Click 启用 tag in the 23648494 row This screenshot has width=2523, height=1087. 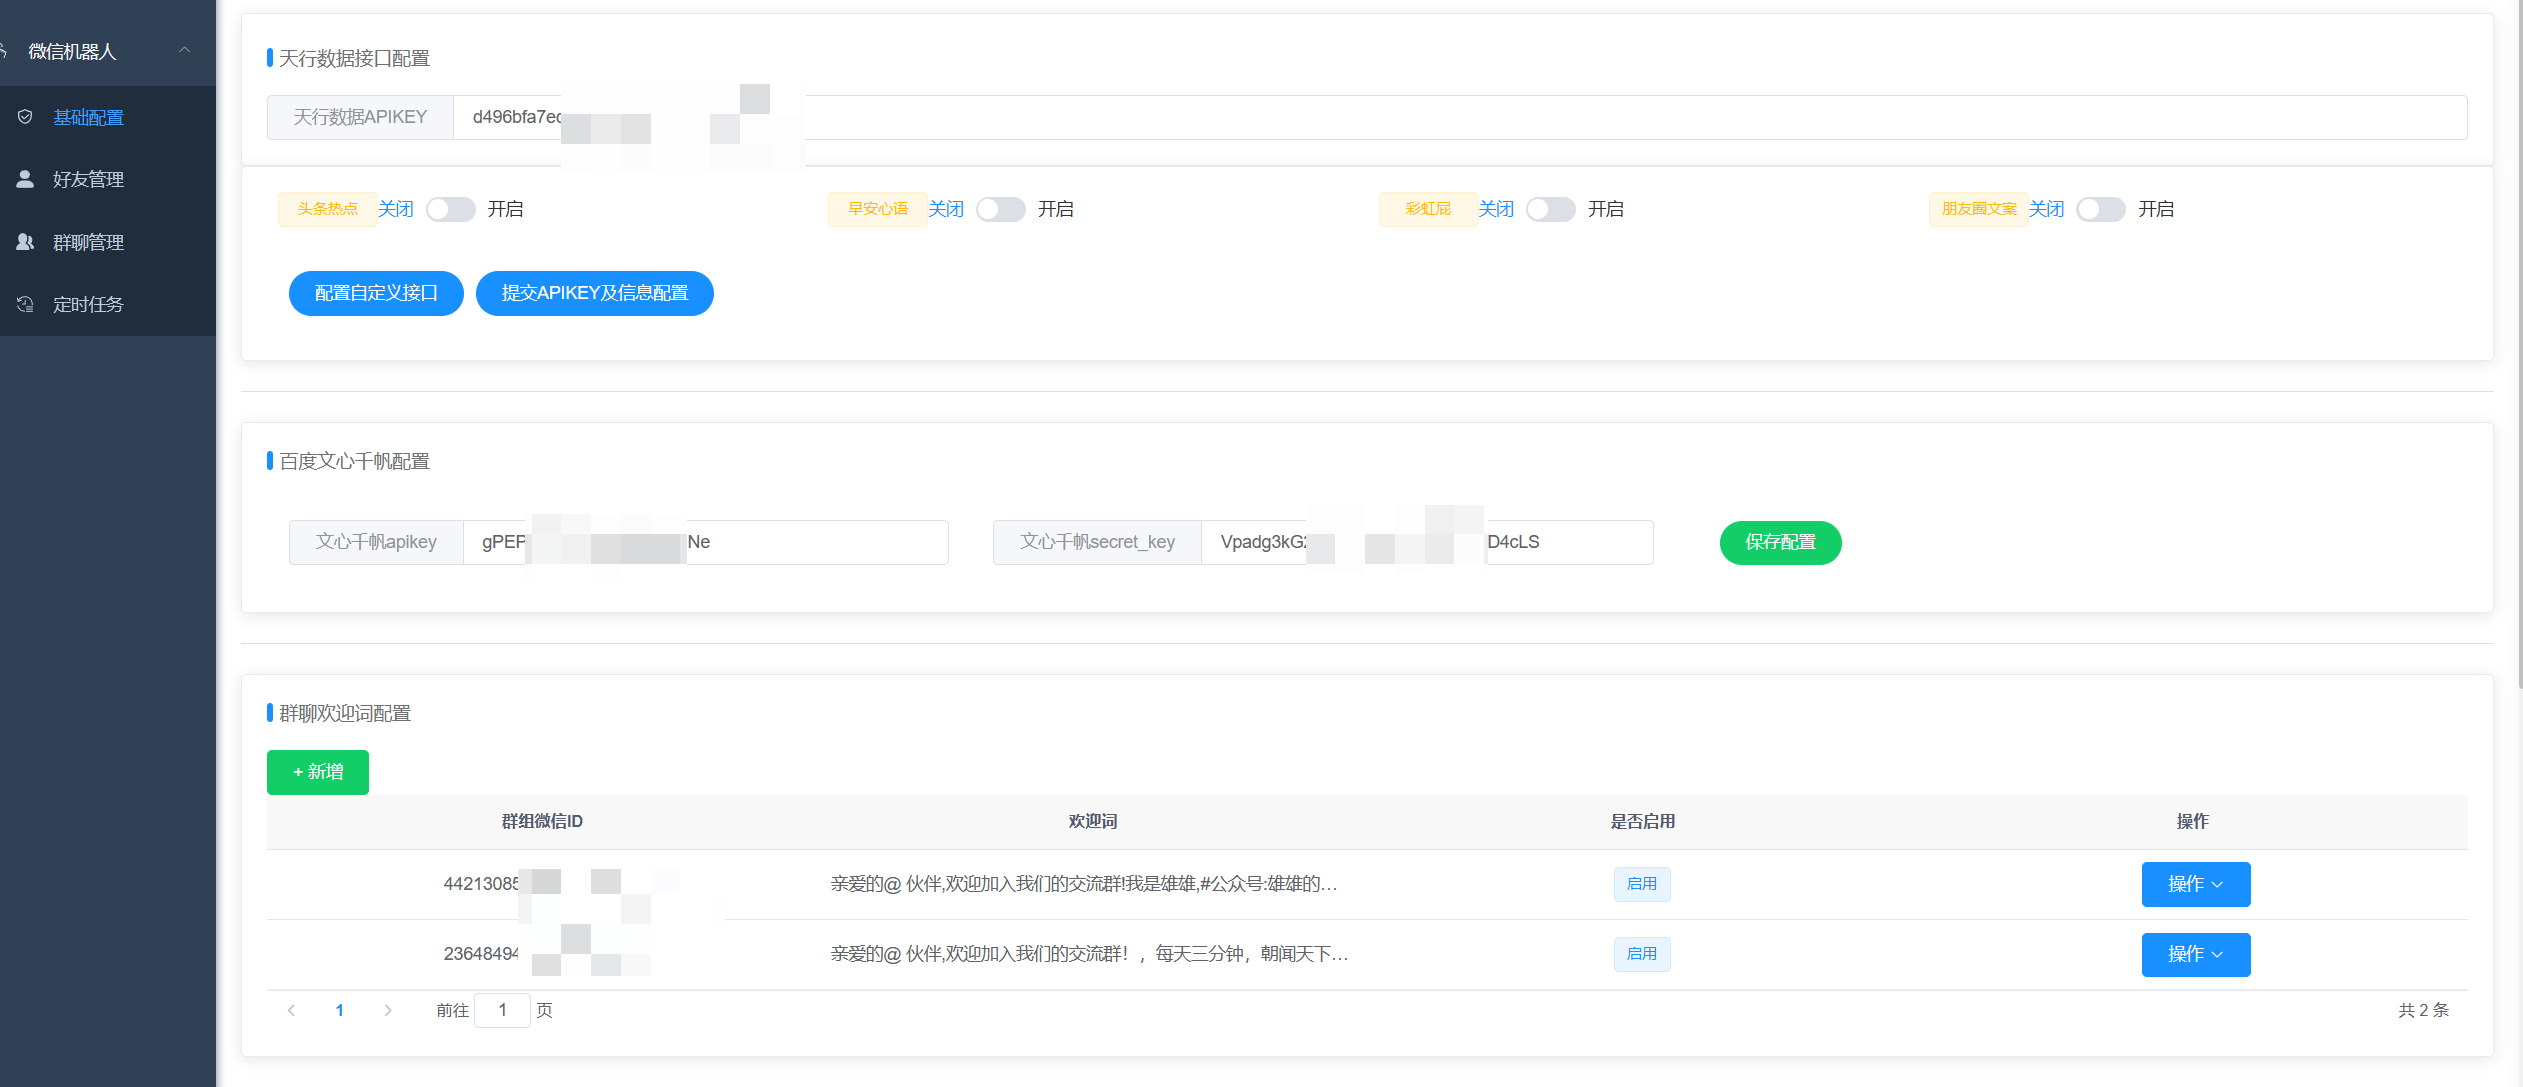tap(1642, 954)
